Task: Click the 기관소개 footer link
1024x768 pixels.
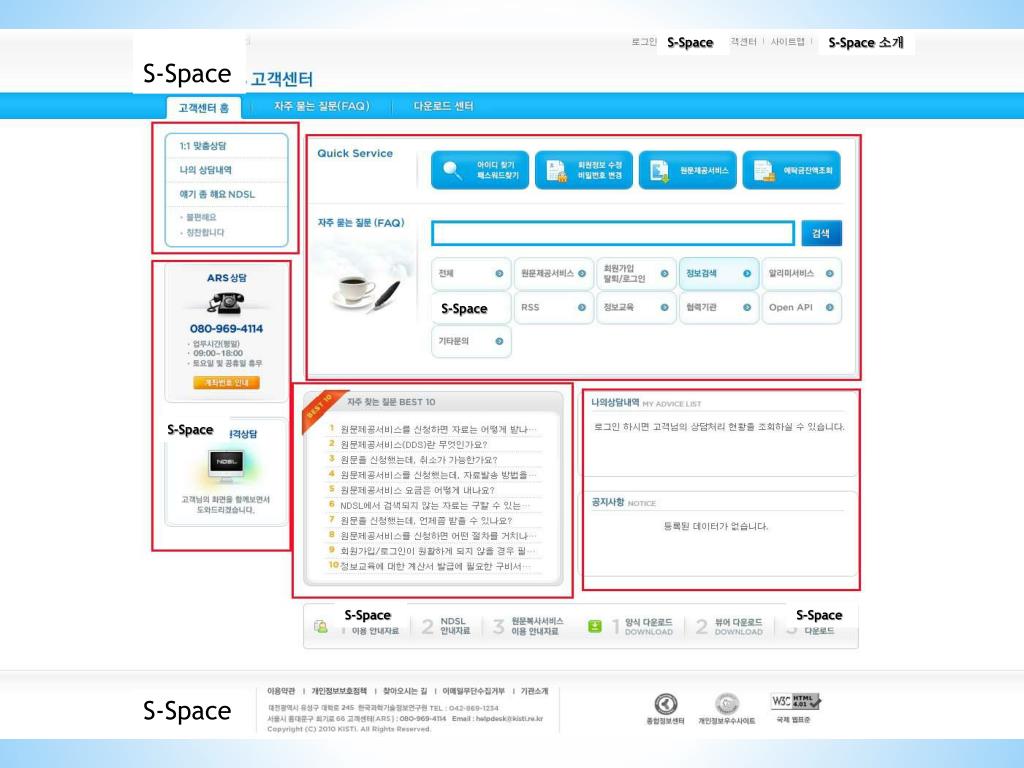Action: click(x=534, y=691)
